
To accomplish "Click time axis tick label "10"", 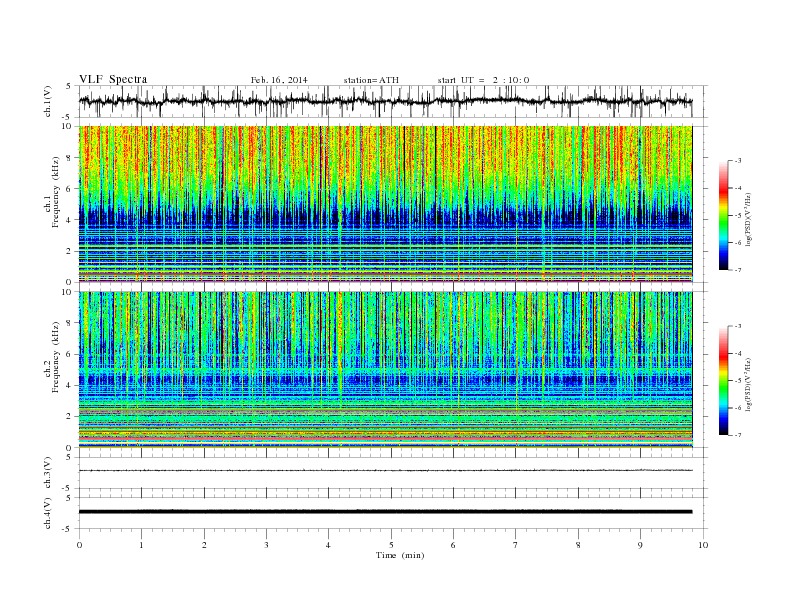I will click(703, 545).
